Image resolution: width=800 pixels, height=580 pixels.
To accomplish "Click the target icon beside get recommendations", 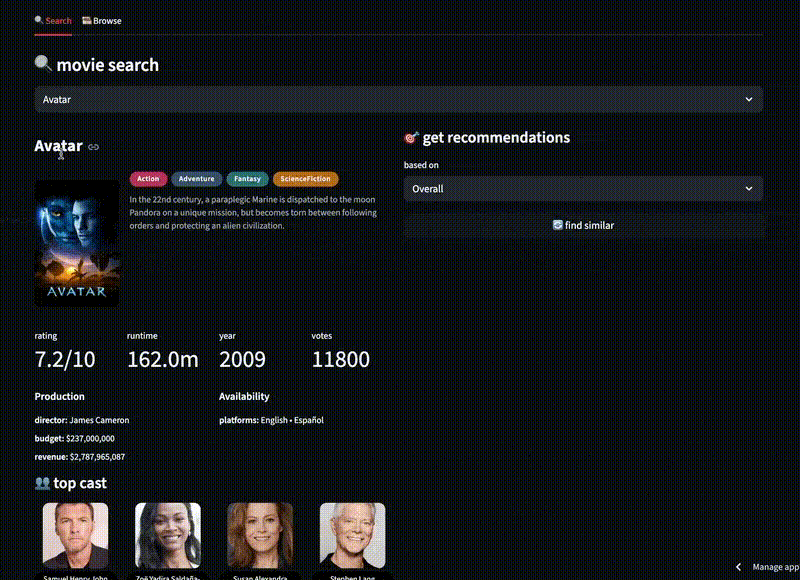I will (411, 138).
